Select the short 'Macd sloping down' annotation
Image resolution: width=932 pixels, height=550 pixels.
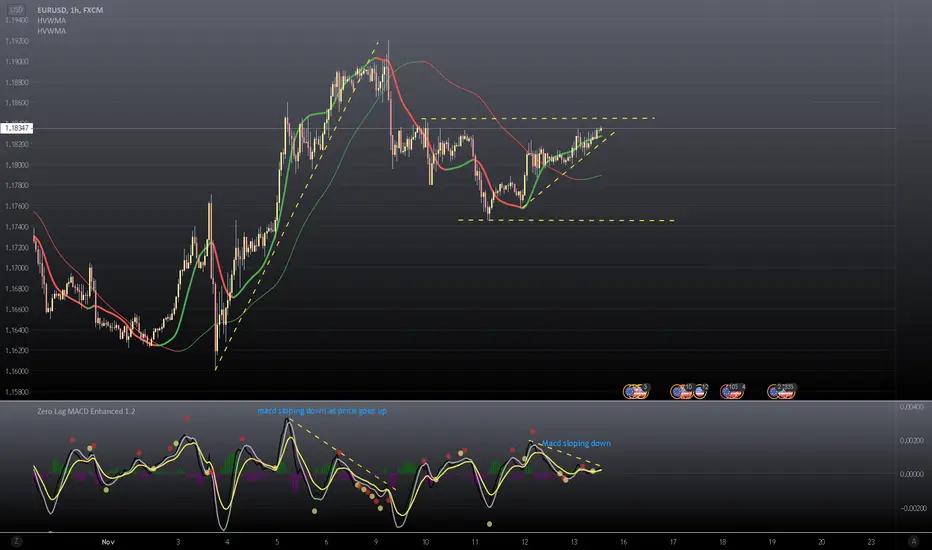point(576,444)
